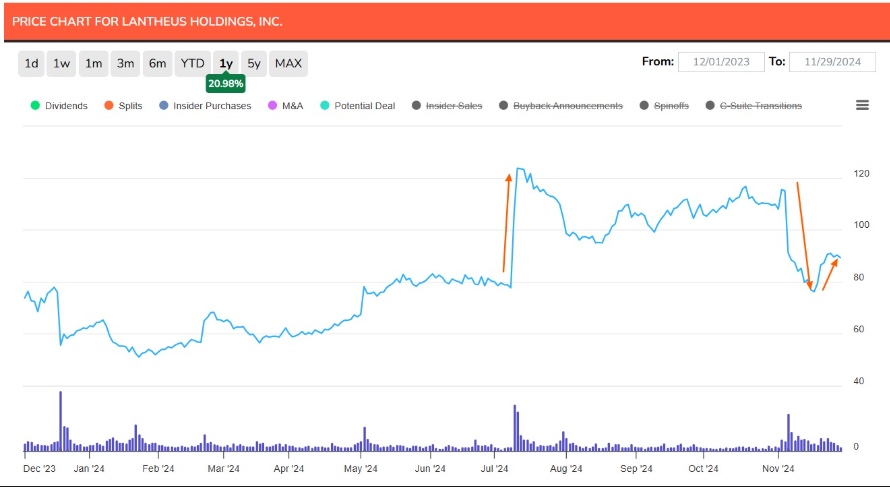This screenshot has width=890, height=487.
Task: Select the 1w time range
Action: point(62,64)
